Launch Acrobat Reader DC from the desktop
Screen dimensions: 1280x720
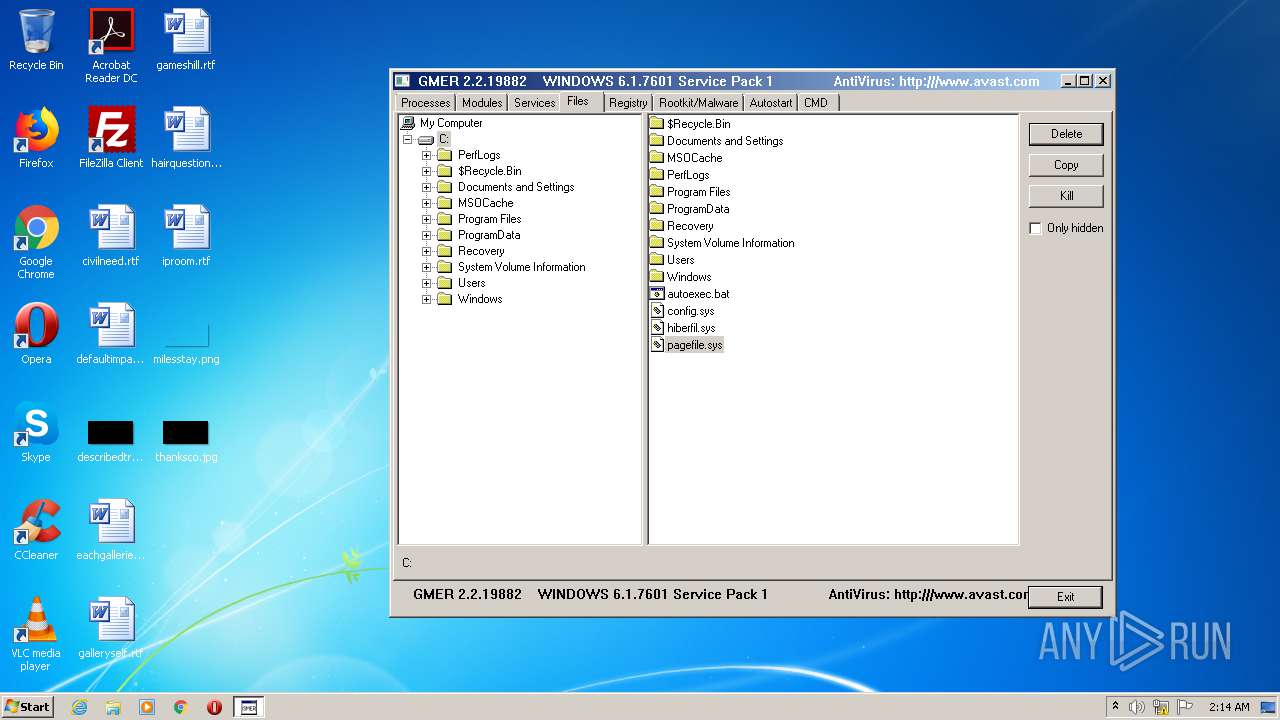click(111, 46)
